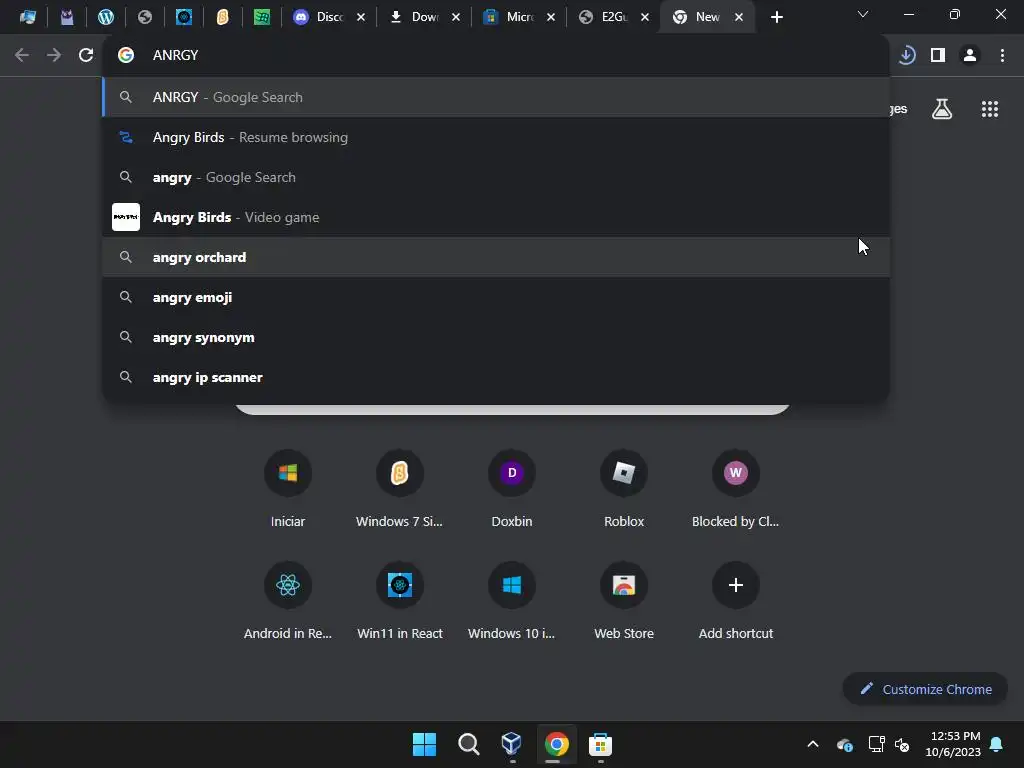Open the Windows 10 i... shortcut

[x=512, y=600]
